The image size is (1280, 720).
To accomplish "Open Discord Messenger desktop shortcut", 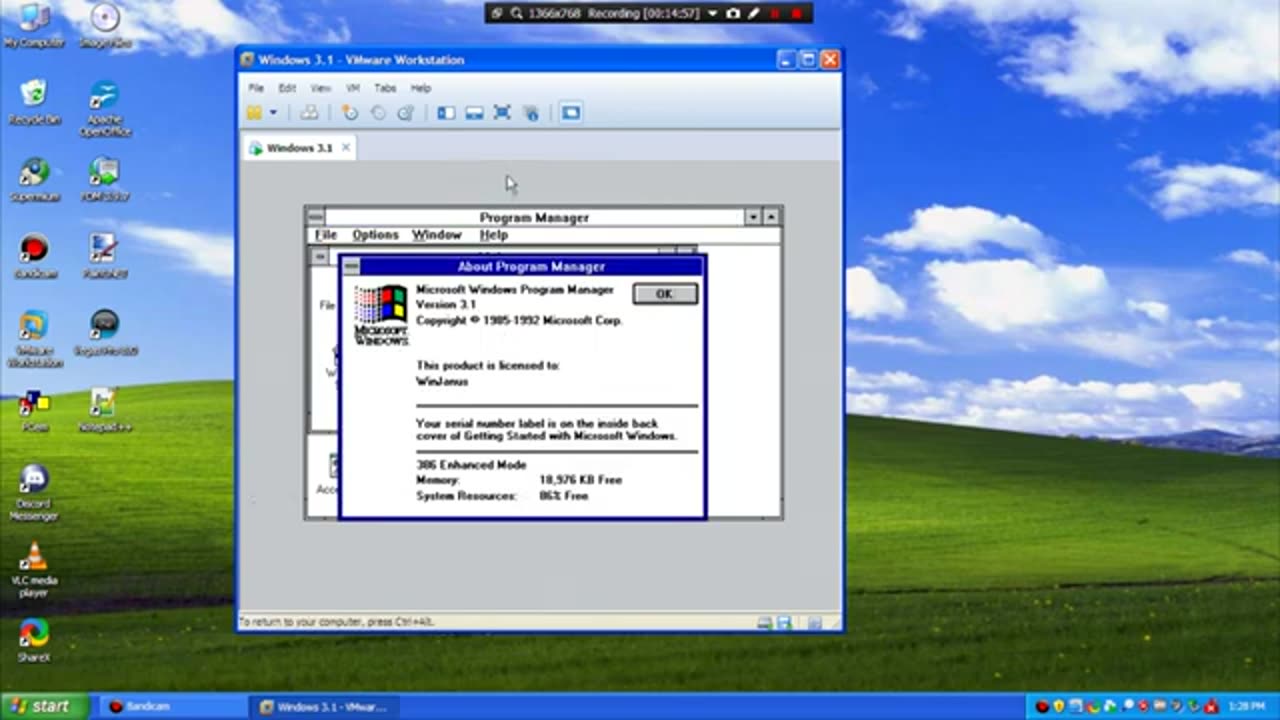I will [x=34, y=492].
